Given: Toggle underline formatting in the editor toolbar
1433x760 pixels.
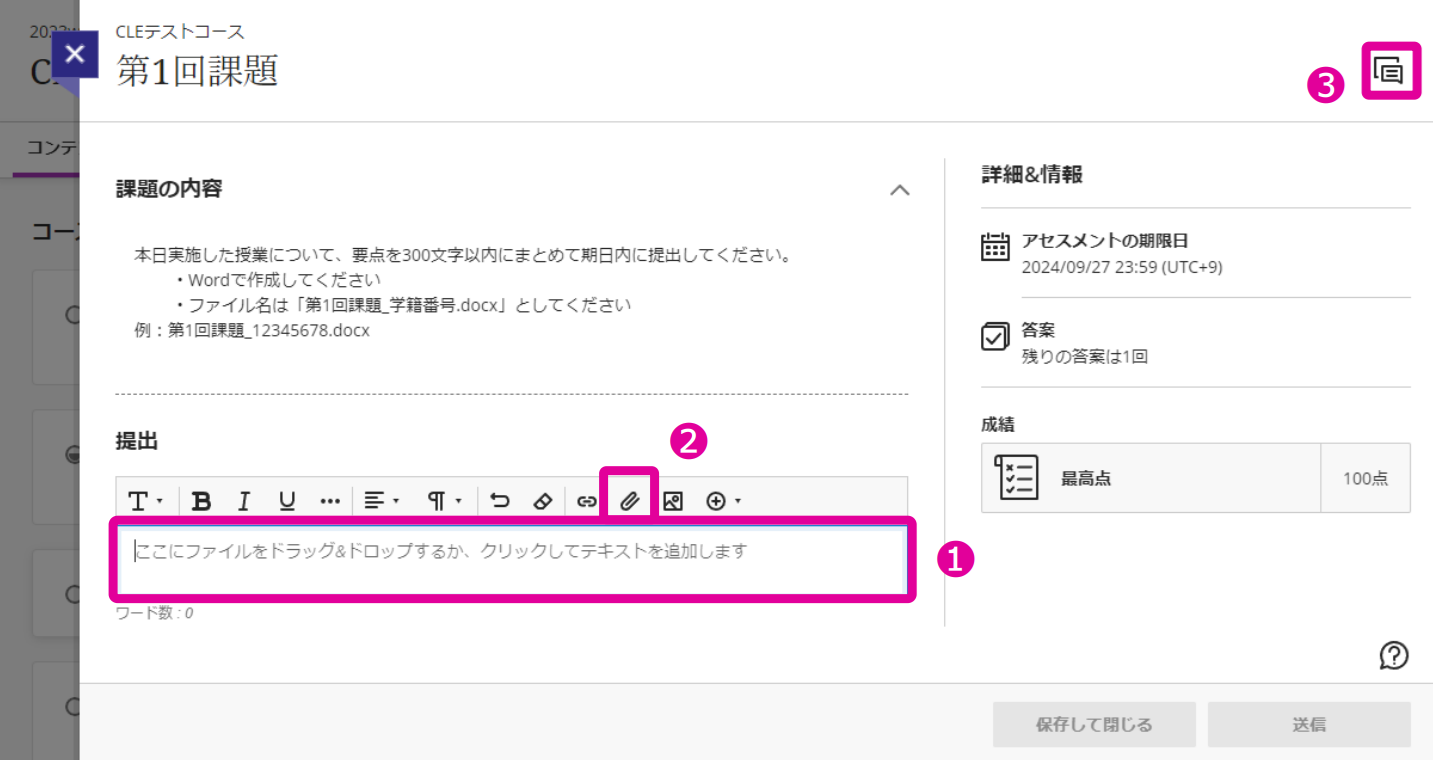Looking at the screenshot, I should 287,501.
